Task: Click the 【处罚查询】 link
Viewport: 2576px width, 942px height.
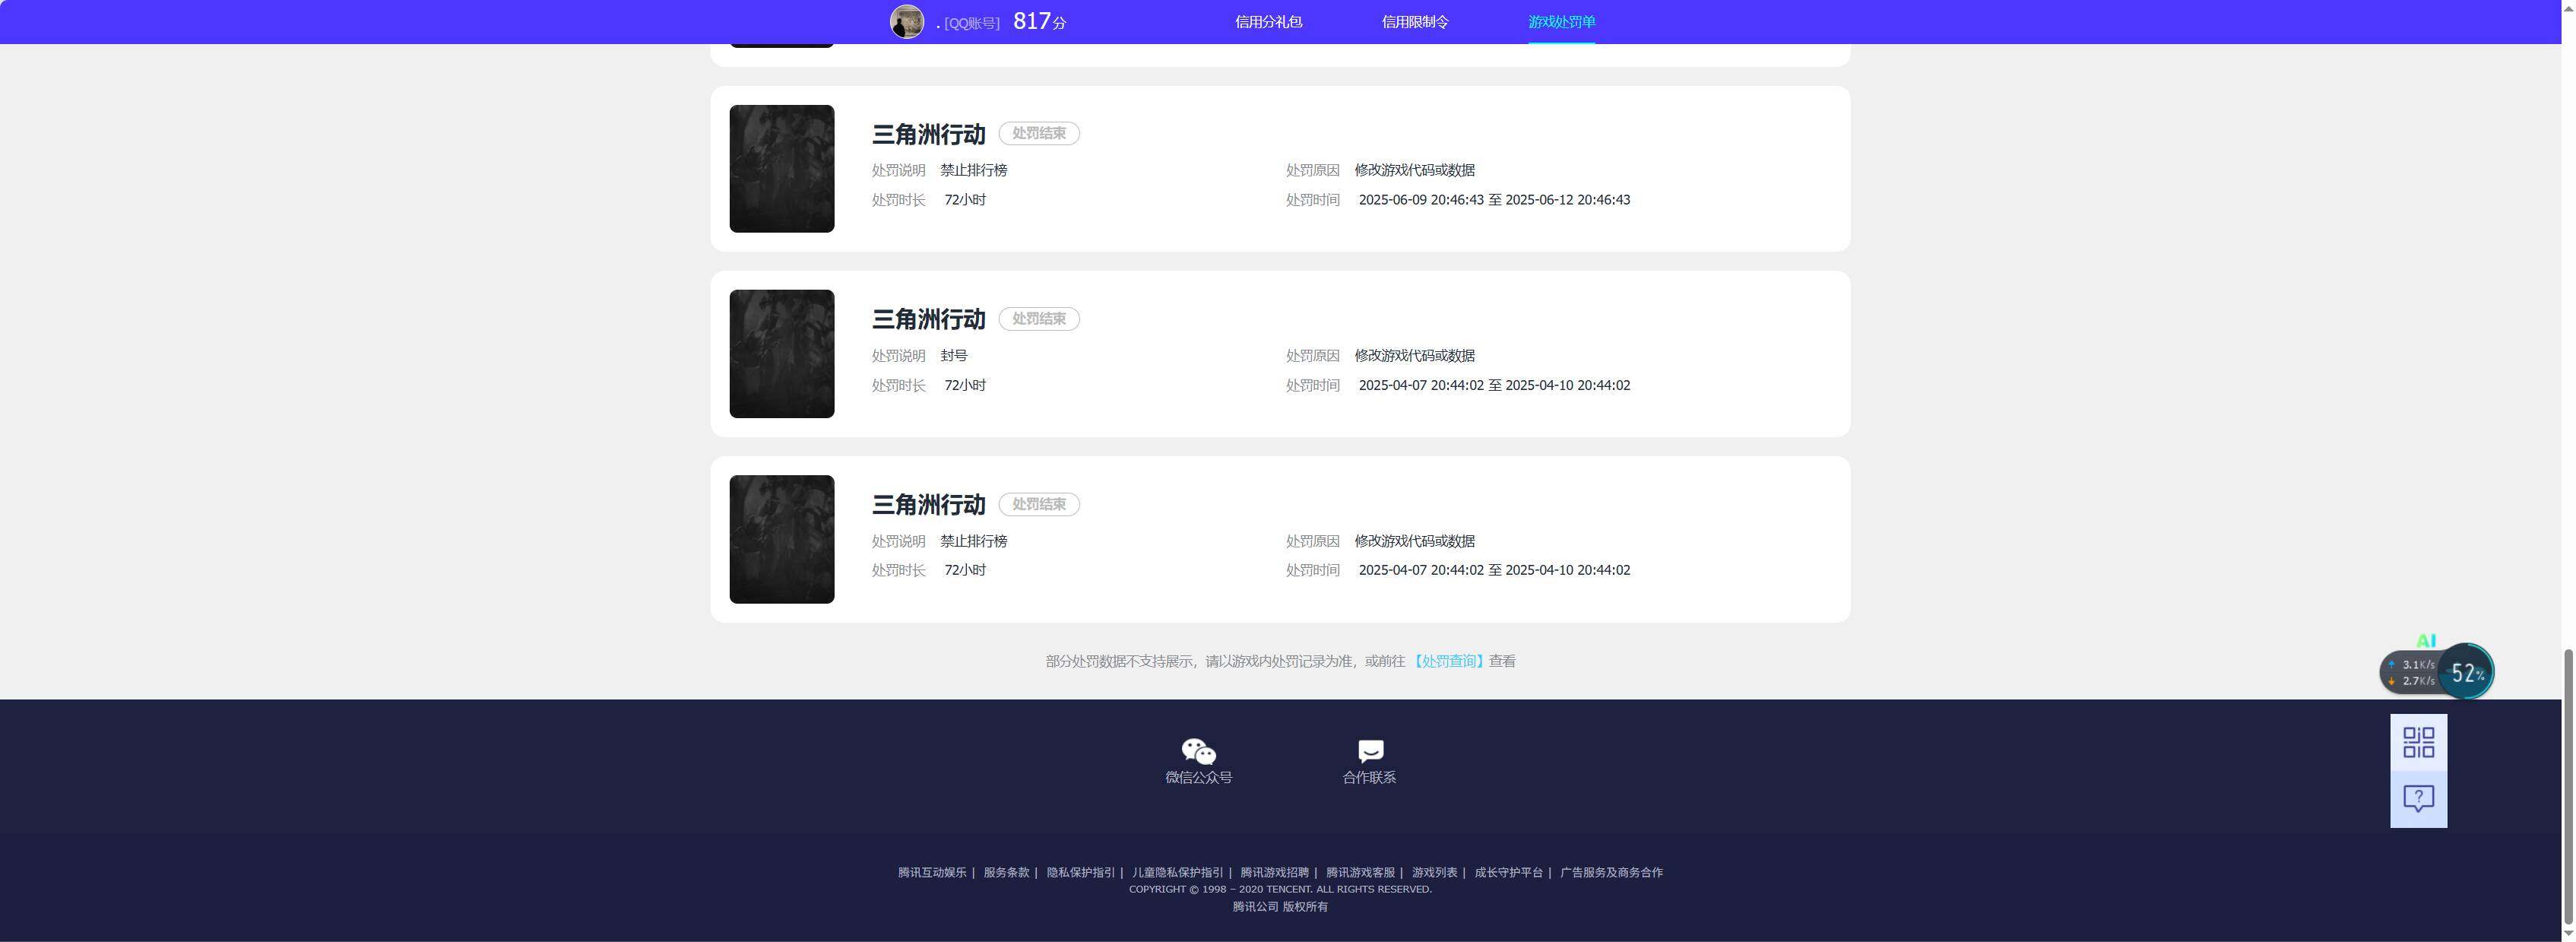Action: click(x=1448, y=661)
